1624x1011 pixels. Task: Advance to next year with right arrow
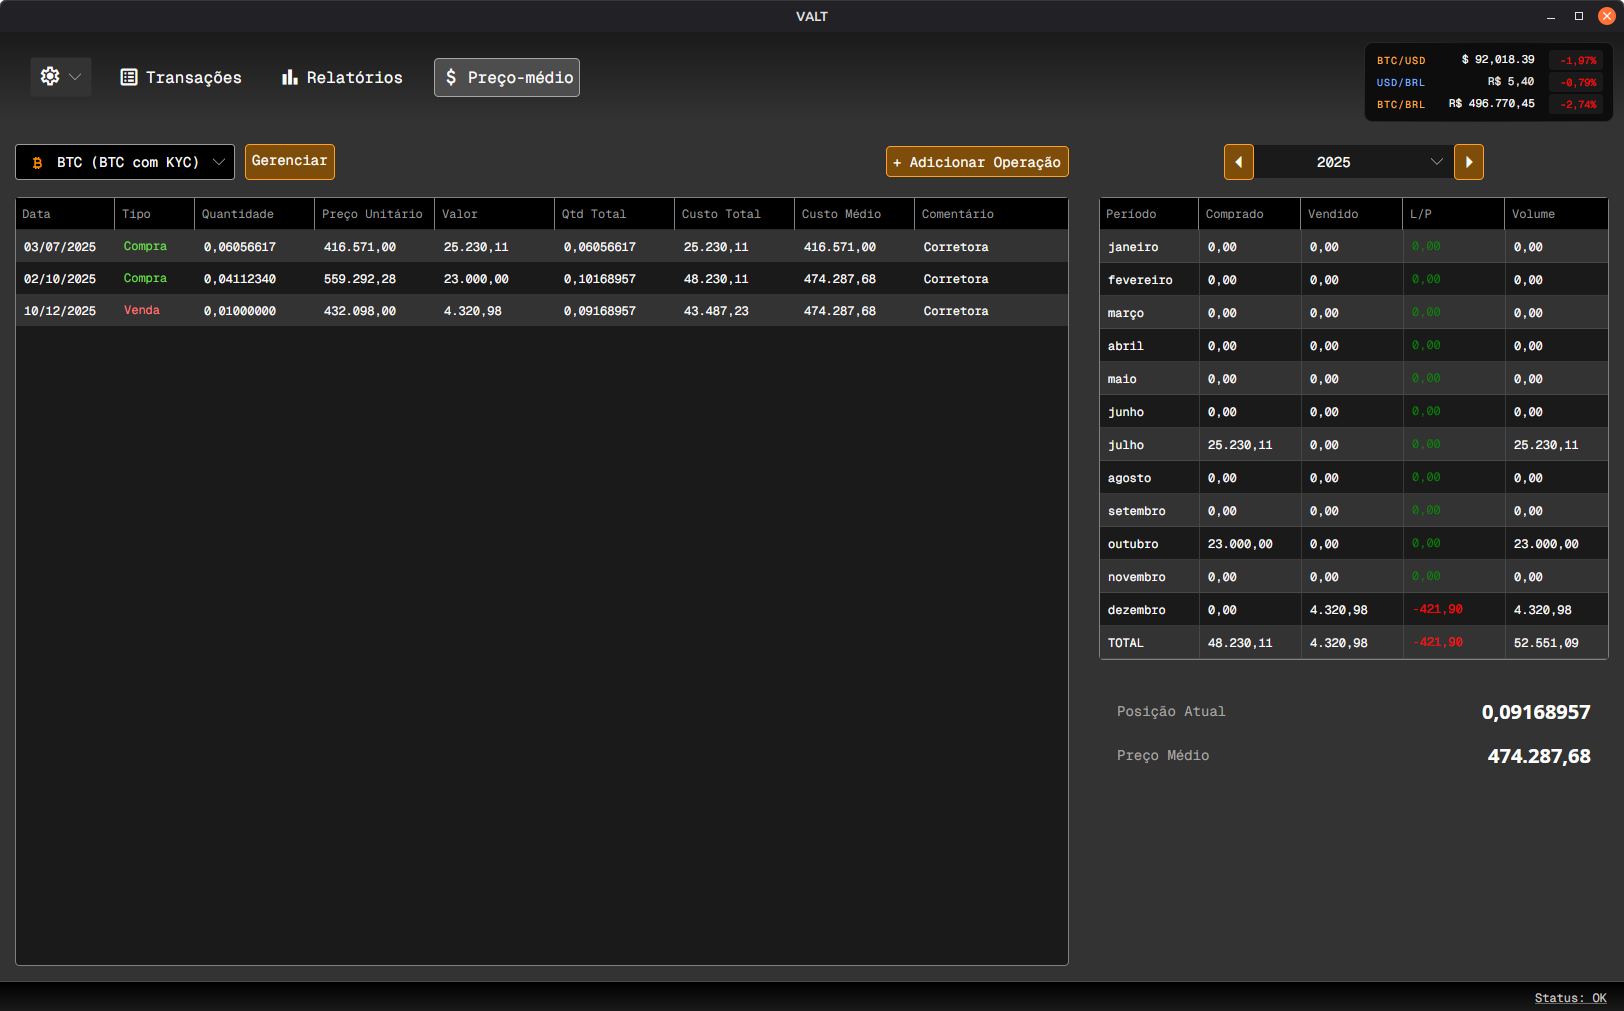click(1468, 162)
